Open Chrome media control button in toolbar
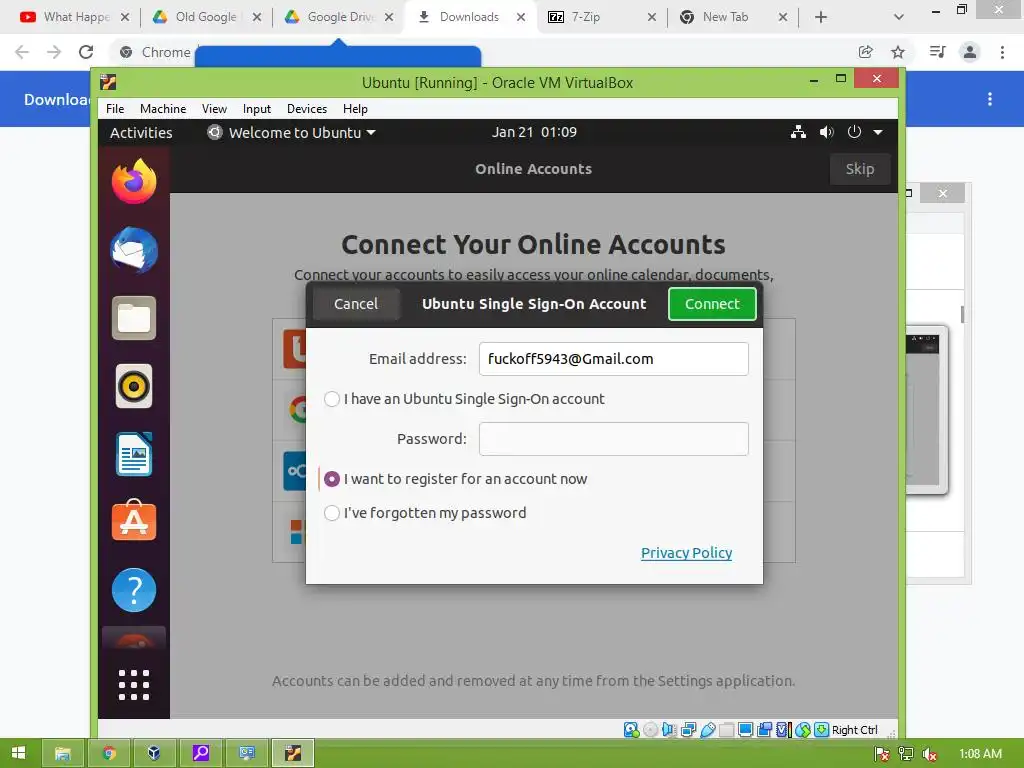The image size is (1024, 768). point(937,52)
